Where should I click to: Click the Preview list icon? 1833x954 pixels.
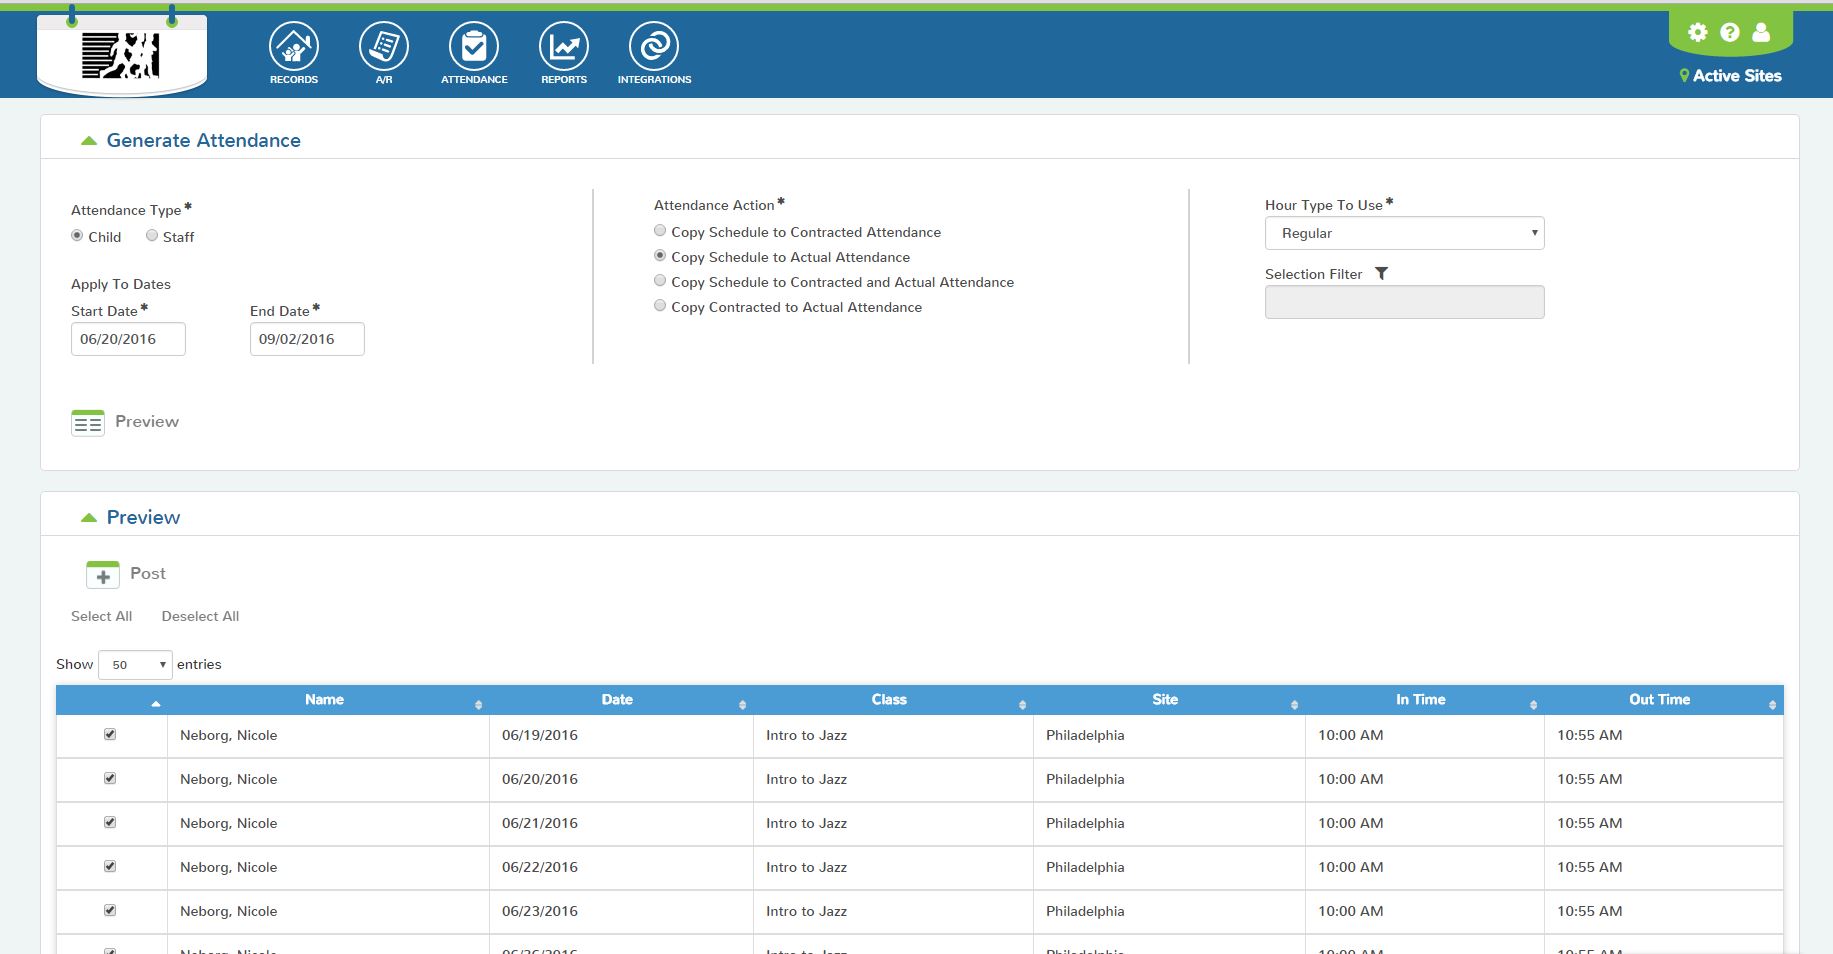[88, 423]
